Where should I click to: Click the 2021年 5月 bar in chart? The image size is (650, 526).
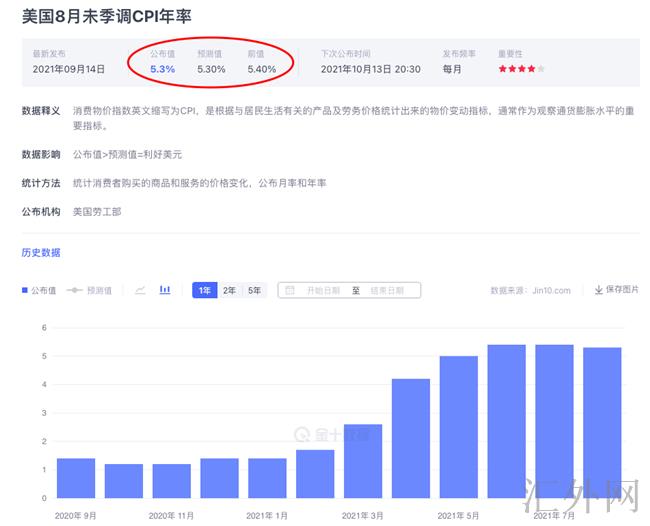(458, 427)
